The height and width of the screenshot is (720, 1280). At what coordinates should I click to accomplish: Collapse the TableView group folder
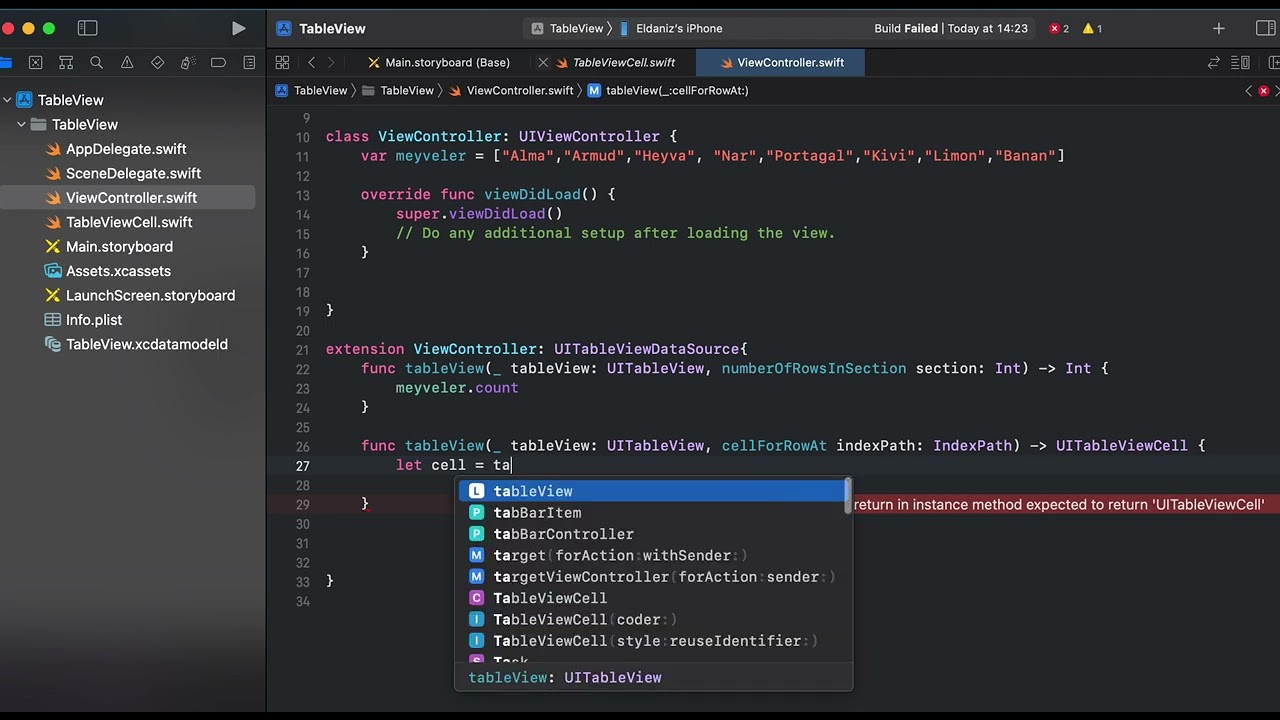pyautogui.click(x=21, y=124)
